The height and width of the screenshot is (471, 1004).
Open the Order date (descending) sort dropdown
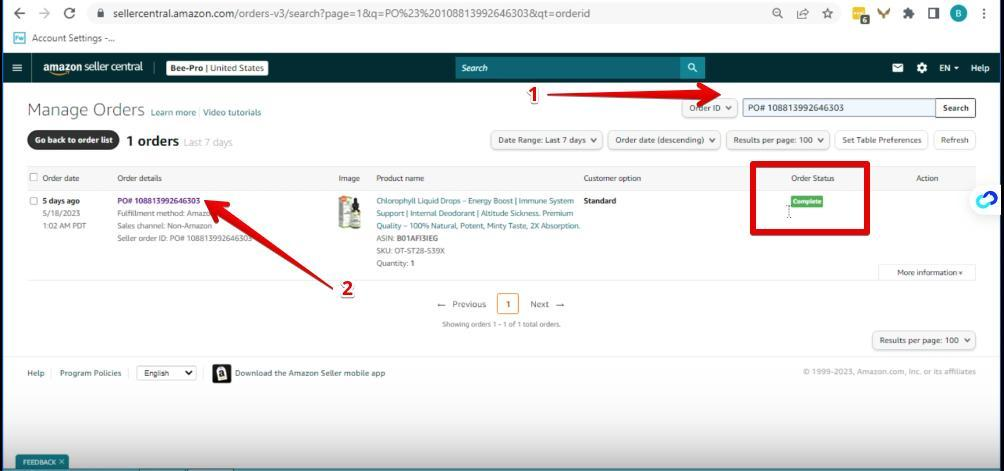click(x=664, y=140)
